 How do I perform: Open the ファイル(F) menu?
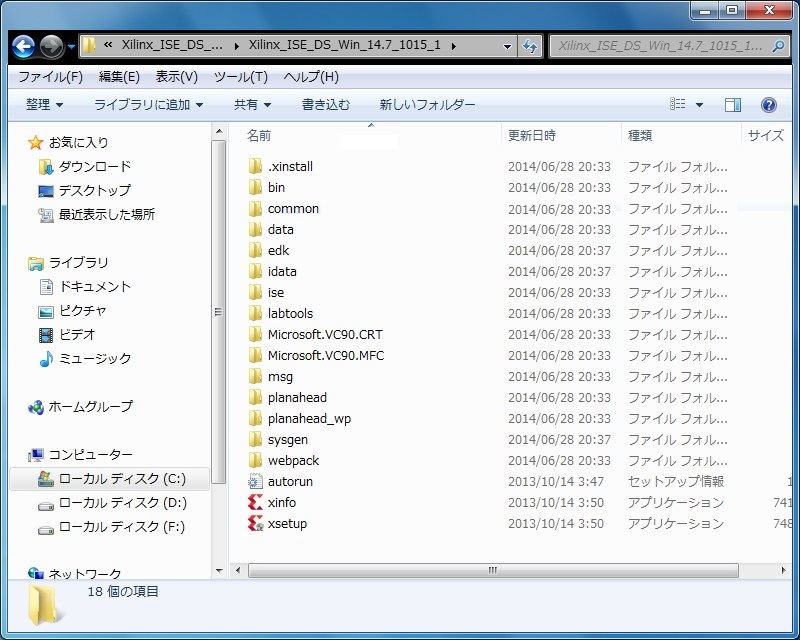51,77
